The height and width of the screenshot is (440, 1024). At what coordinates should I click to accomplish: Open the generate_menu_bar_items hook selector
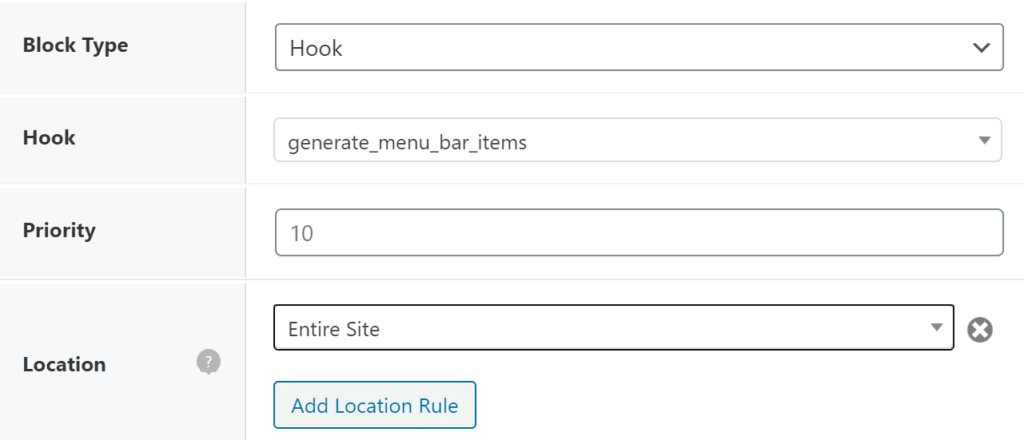click(x=637, y=141)
